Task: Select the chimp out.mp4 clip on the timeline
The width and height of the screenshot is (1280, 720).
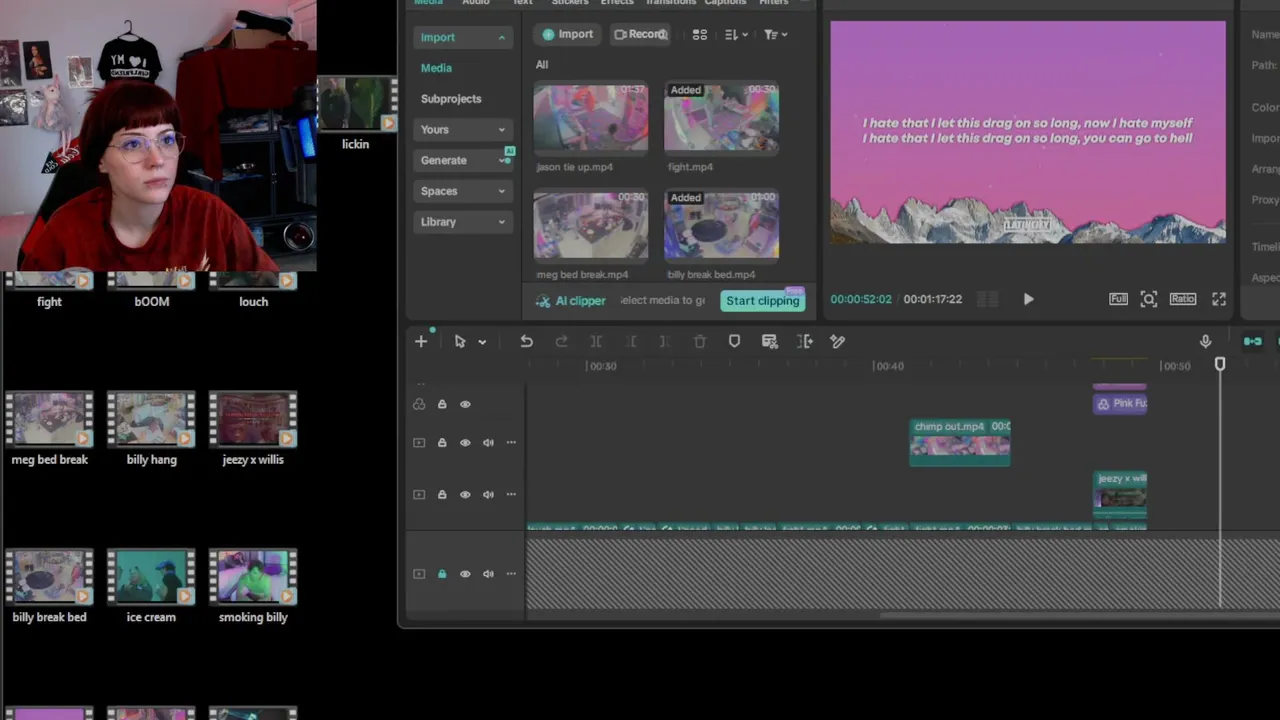Action: 960,442
